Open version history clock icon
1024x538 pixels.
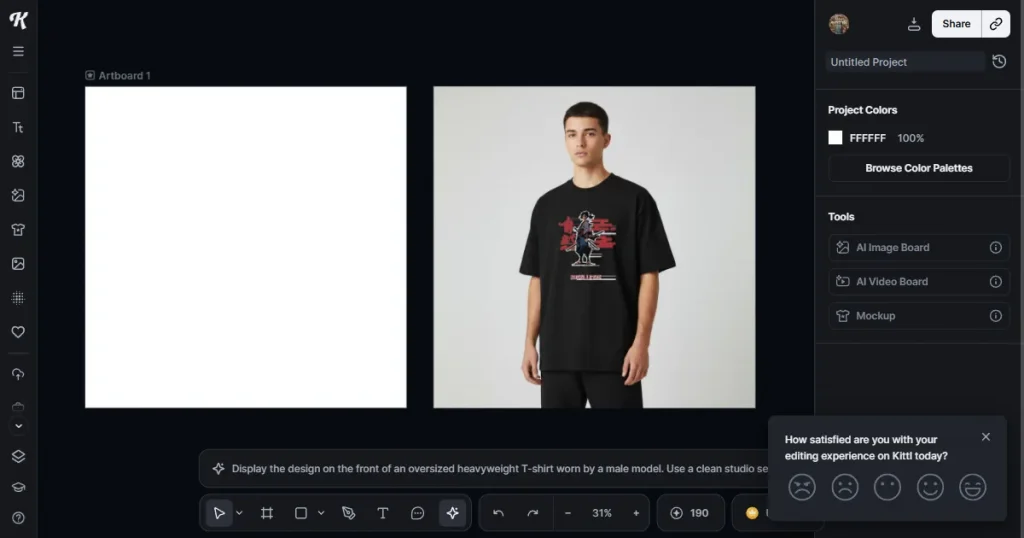click(x=999, y=61)
